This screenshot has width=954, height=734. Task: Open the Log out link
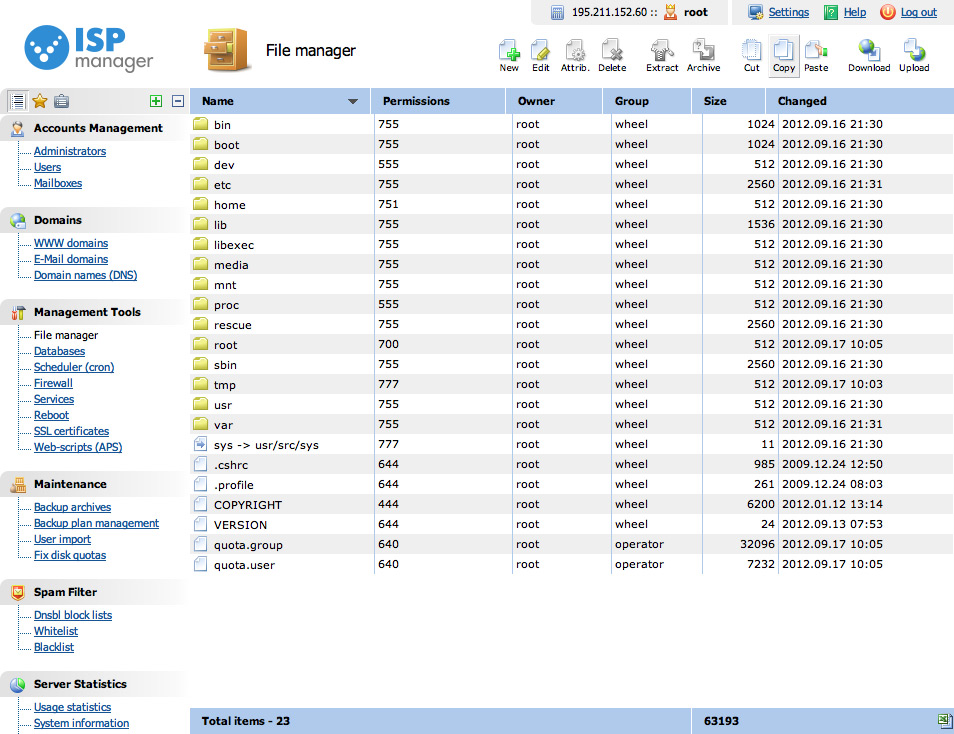pos(918,12)
